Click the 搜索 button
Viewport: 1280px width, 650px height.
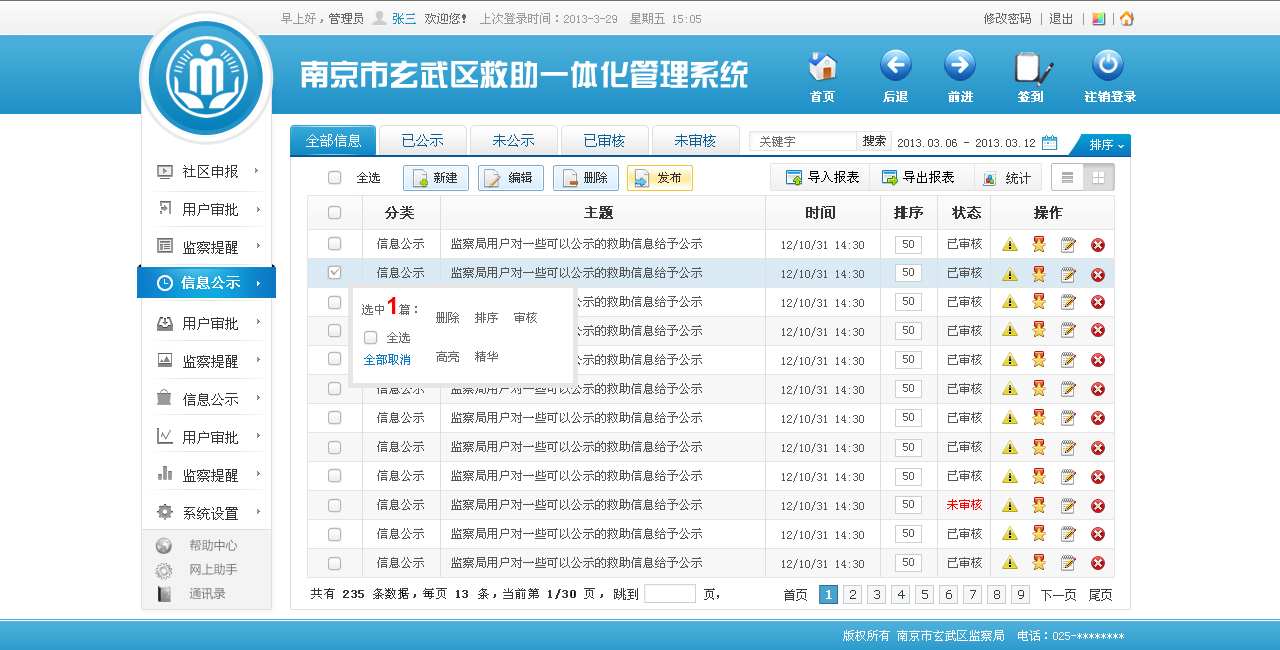[874, 142]
